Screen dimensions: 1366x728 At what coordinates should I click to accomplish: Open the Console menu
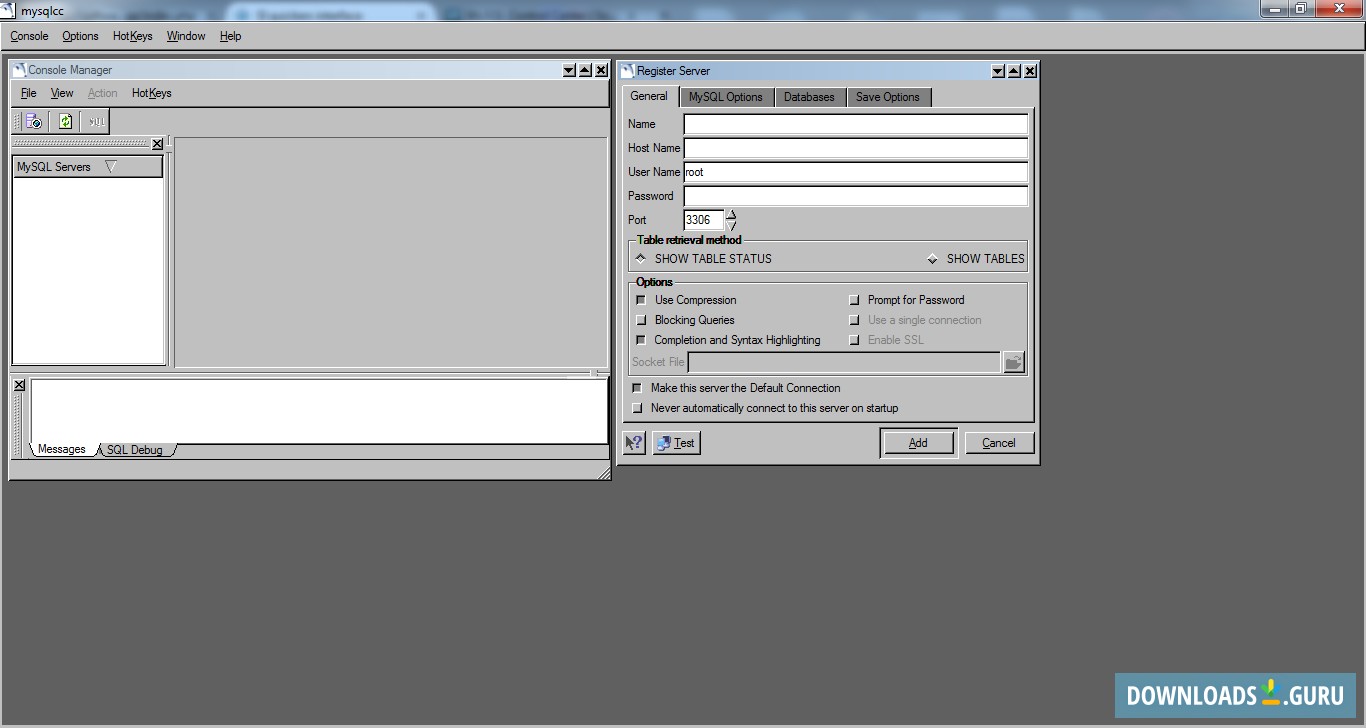pyautogui.click(x=29, y=36)
